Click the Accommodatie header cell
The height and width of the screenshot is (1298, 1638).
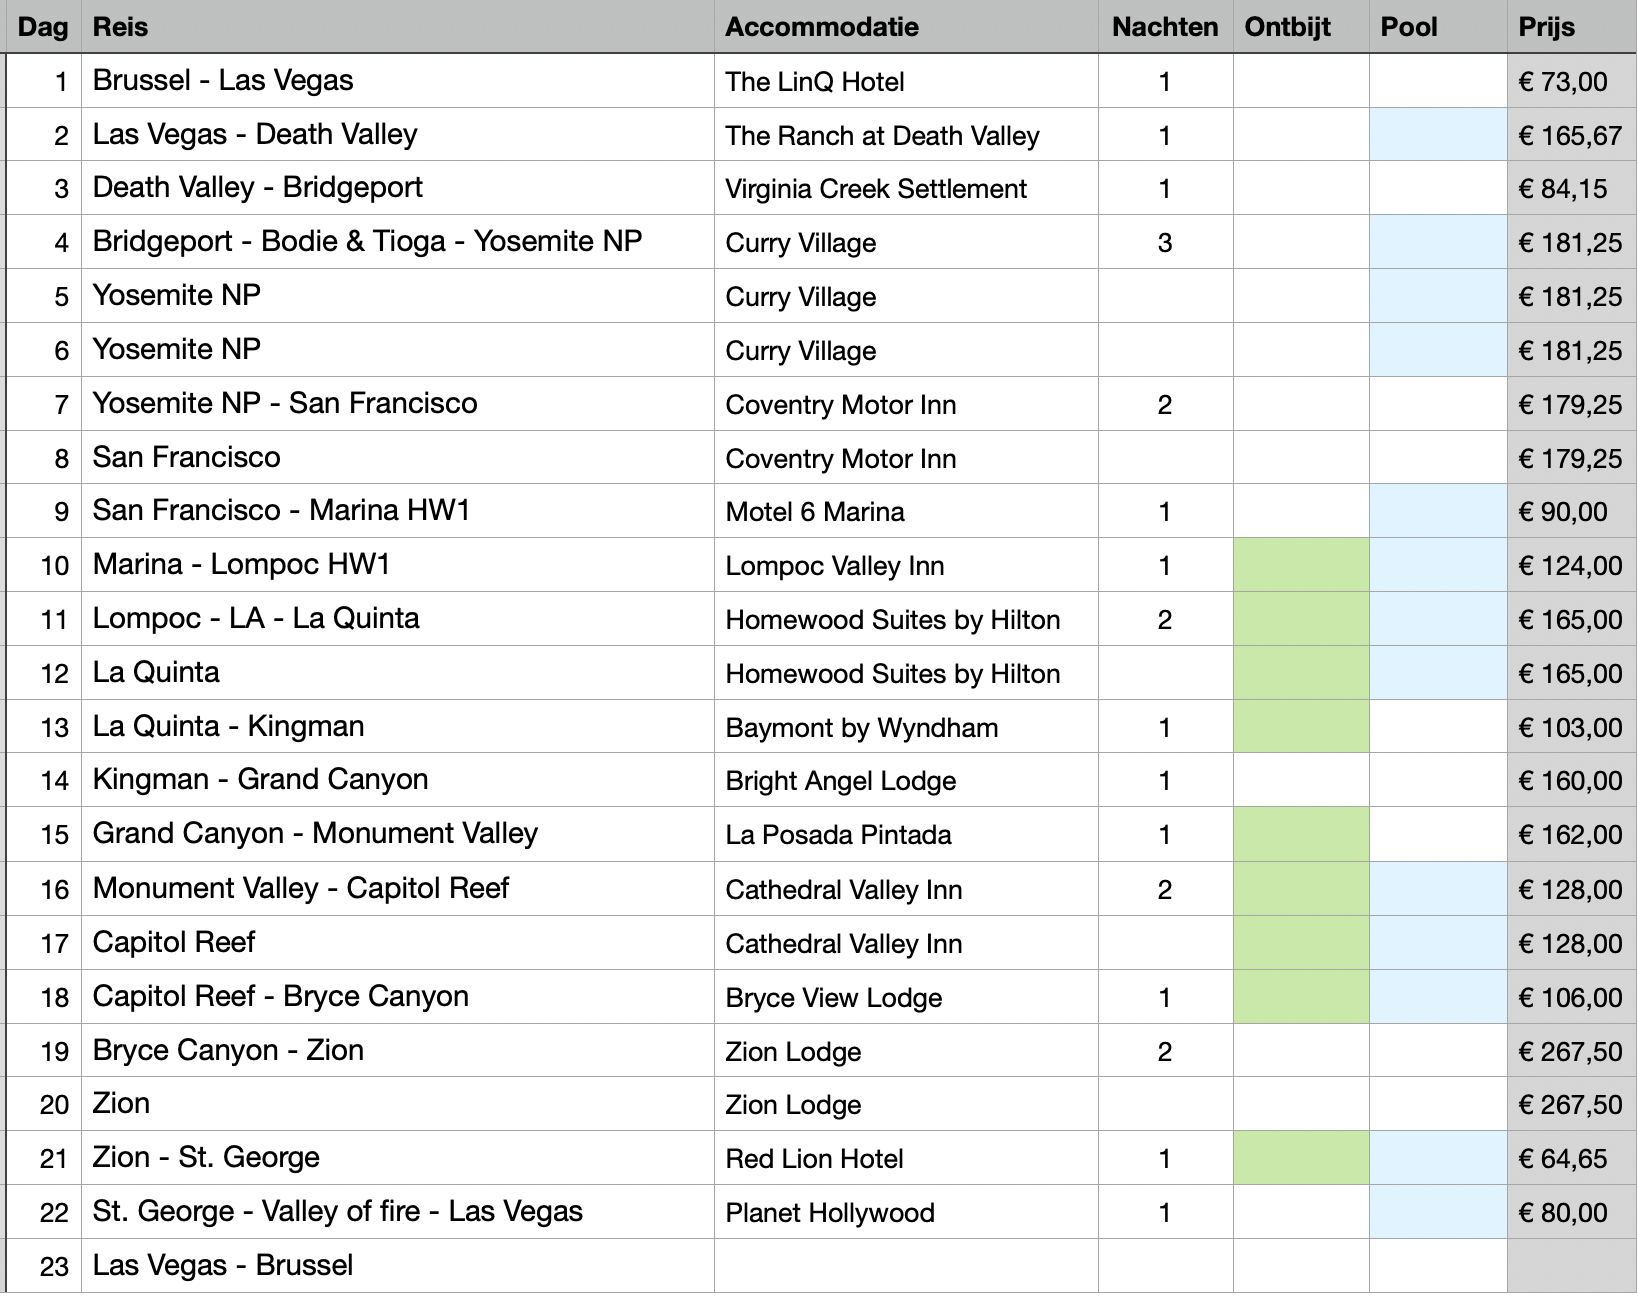[821, 27]
